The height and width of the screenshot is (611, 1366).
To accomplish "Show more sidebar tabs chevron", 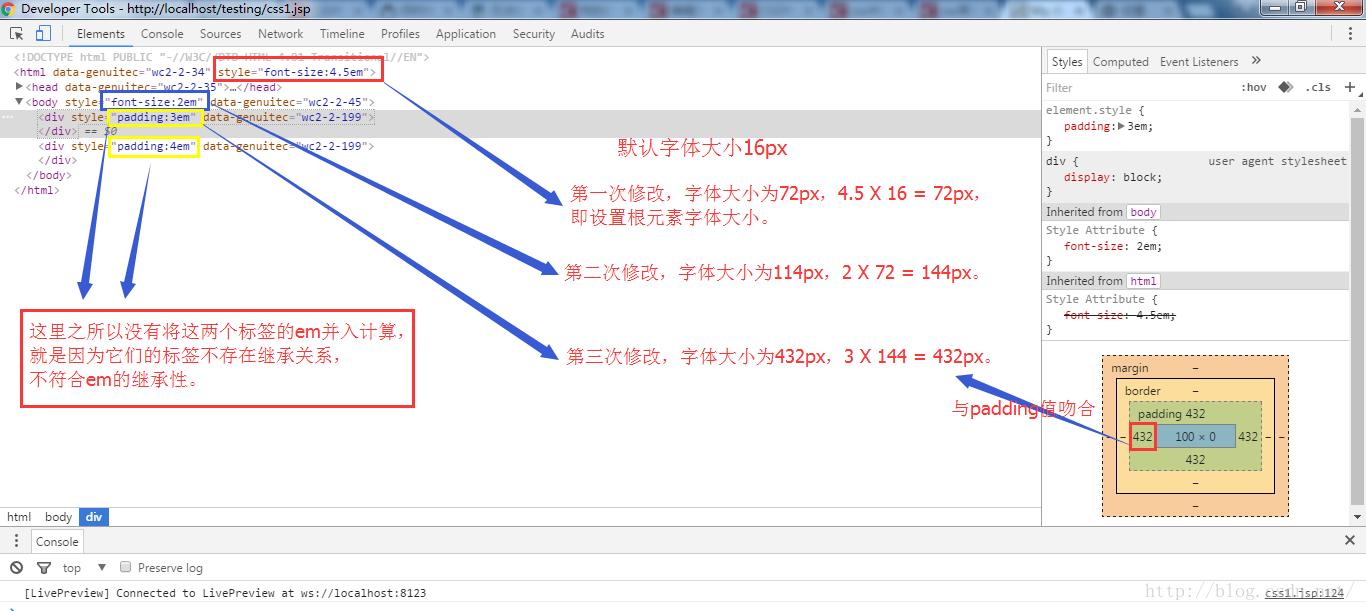I will click(1257, 61).
